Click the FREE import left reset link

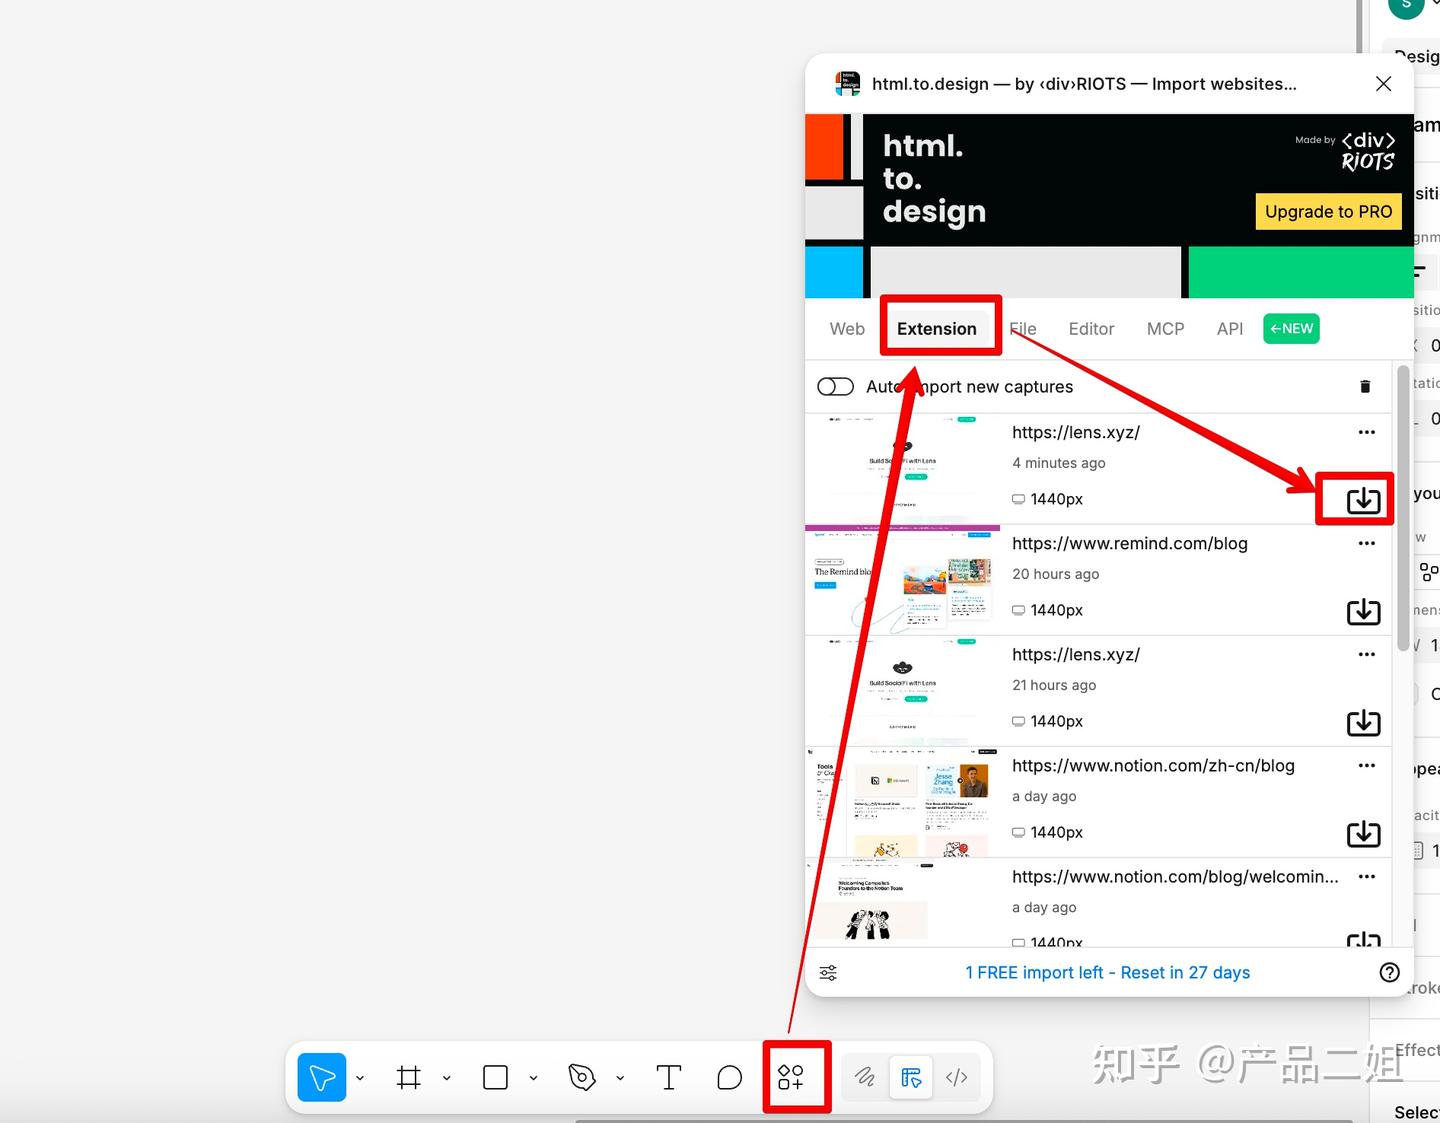[x=1107, y=973]
